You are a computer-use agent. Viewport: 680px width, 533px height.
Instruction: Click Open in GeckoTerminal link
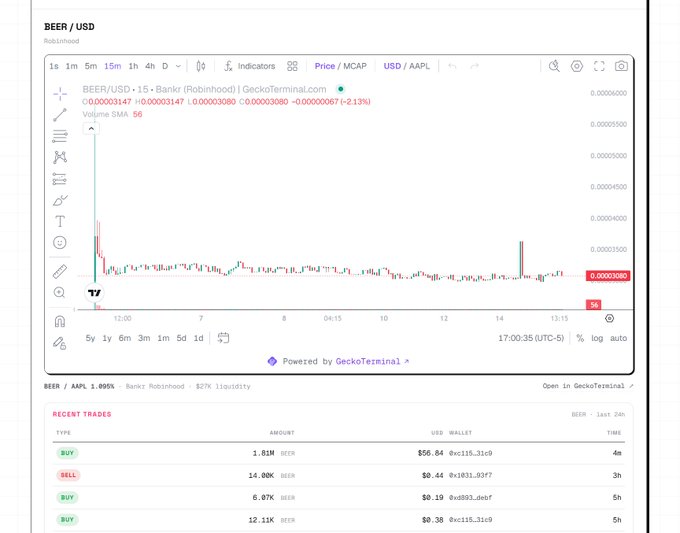[x=588, y=386]
